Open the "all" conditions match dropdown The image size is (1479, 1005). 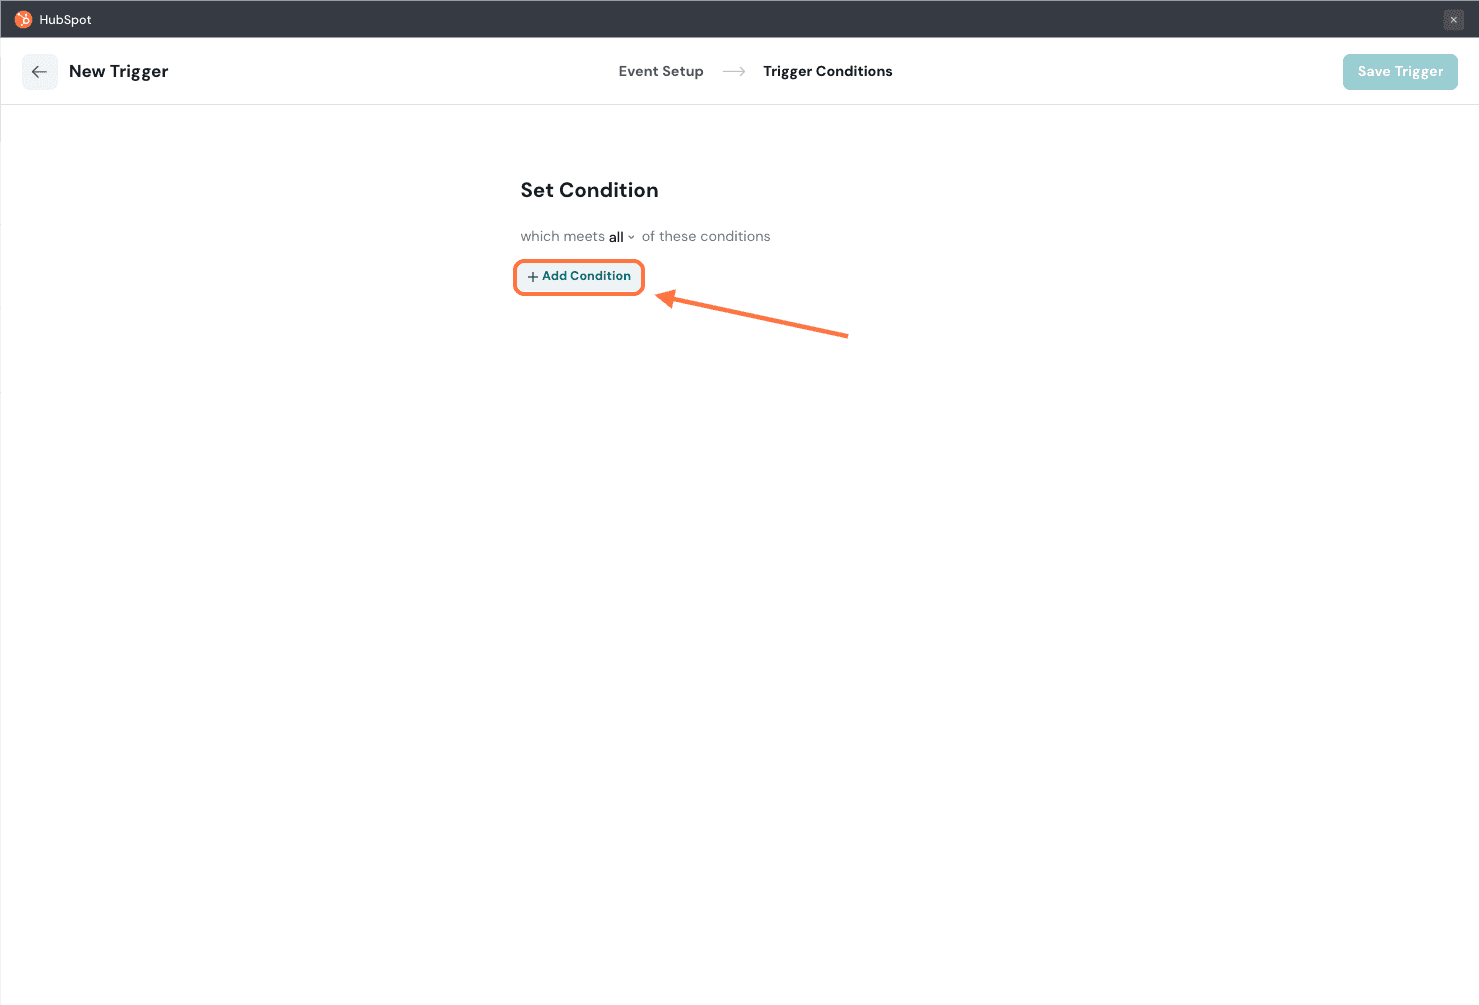pos(617,237)
